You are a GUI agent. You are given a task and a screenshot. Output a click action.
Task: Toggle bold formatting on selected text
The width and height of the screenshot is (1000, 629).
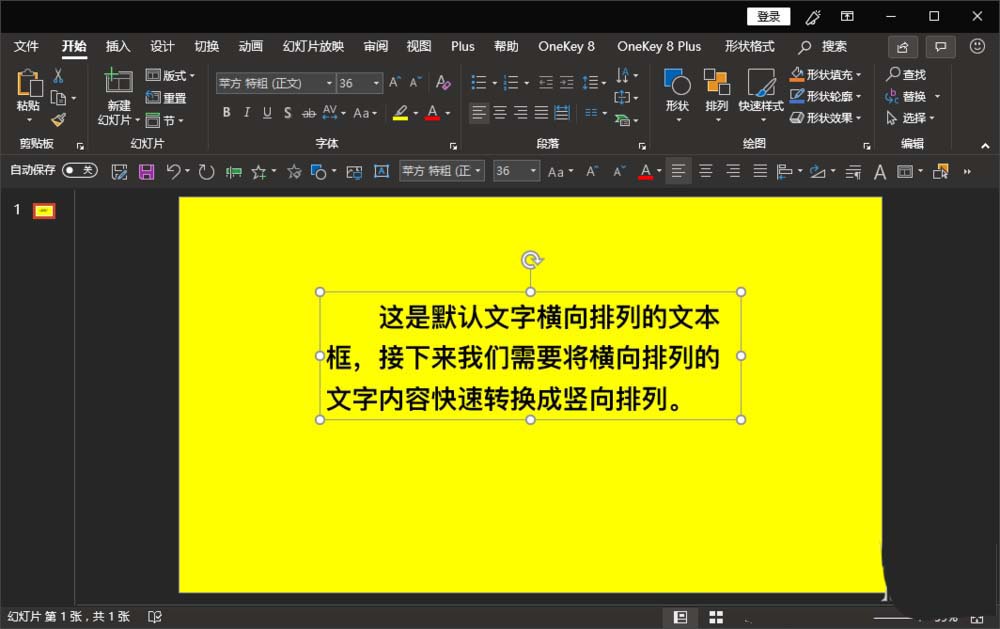coord(227,113)
